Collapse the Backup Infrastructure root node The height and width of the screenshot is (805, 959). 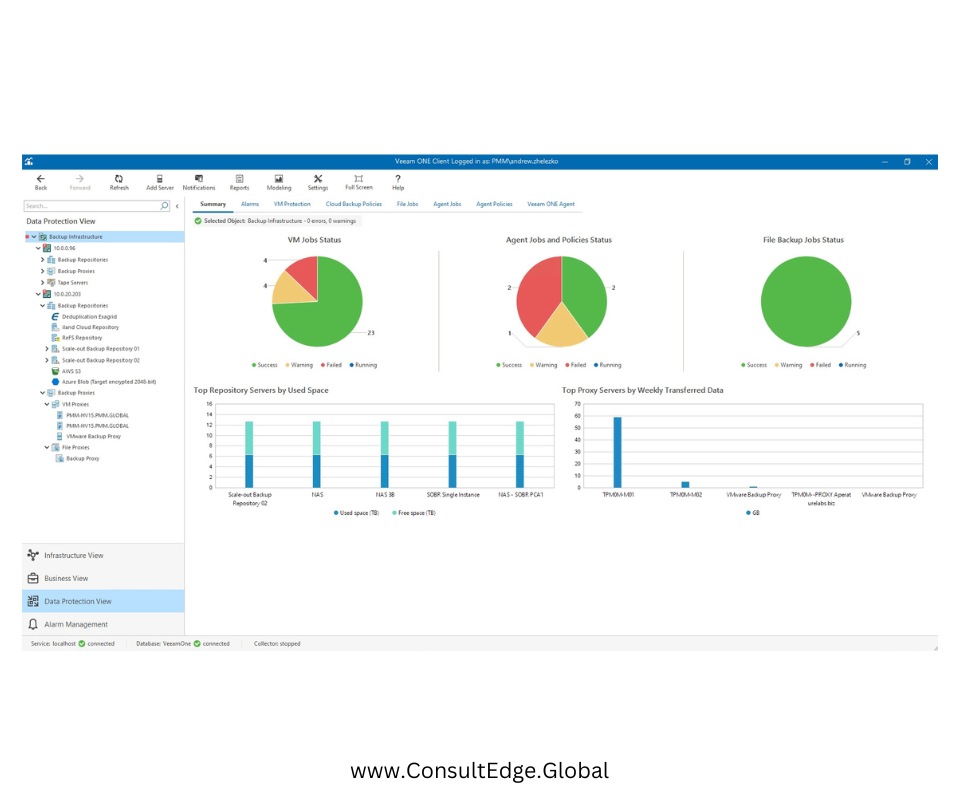(x=34, y=237)
